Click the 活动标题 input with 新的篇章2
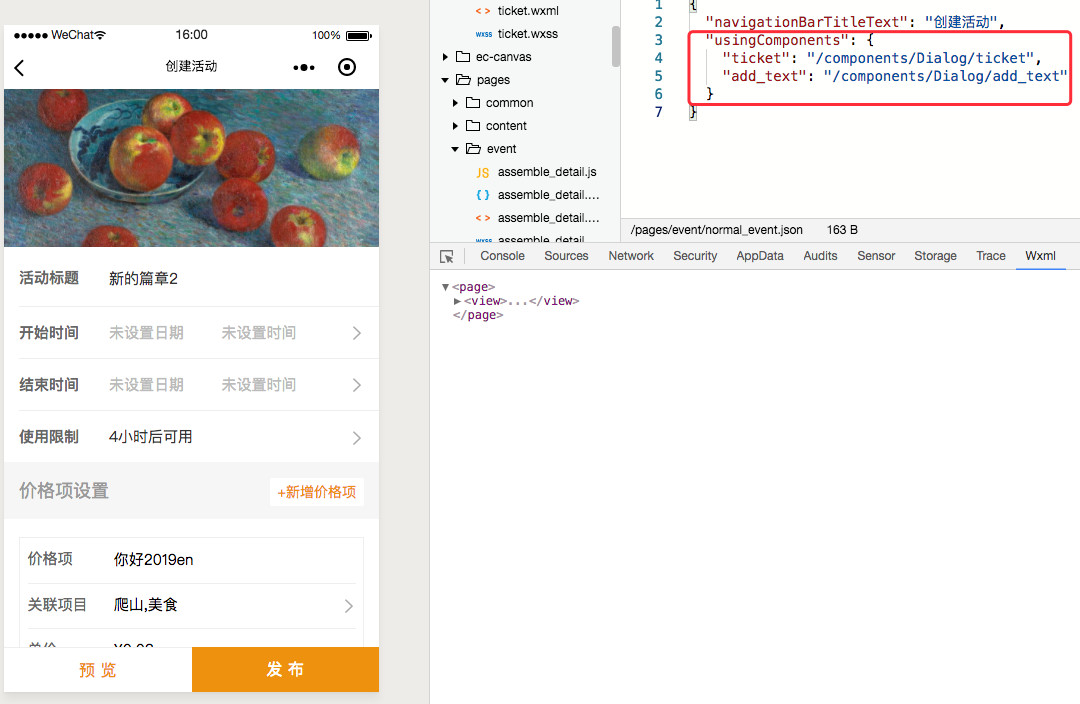This screenshot has width=1080, height=704. pyautogui.click(x=143, y=278)
